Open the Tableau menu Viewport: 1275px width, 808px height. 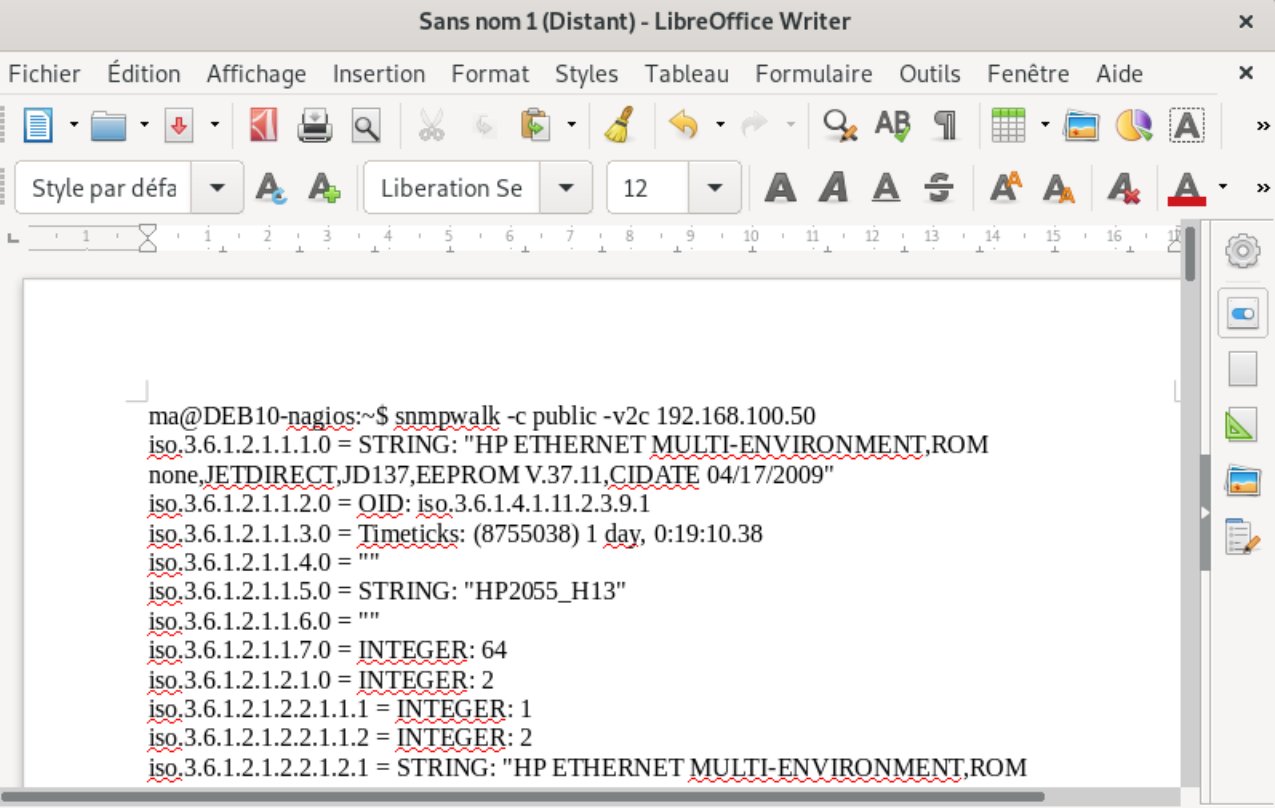686,74
